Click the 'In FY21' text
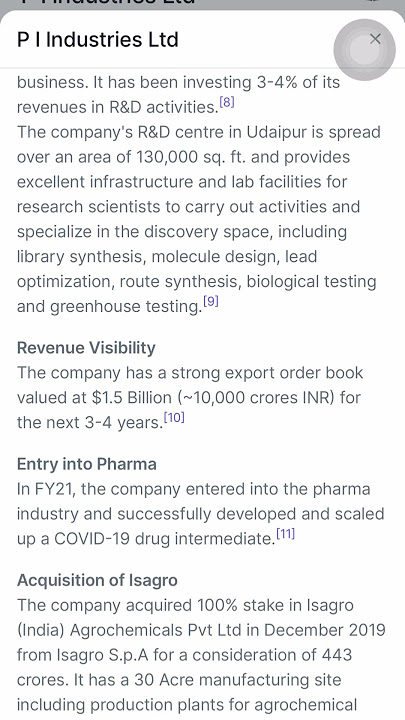The image size is (405, 720). pyautogui.click(x=46, y=489)
